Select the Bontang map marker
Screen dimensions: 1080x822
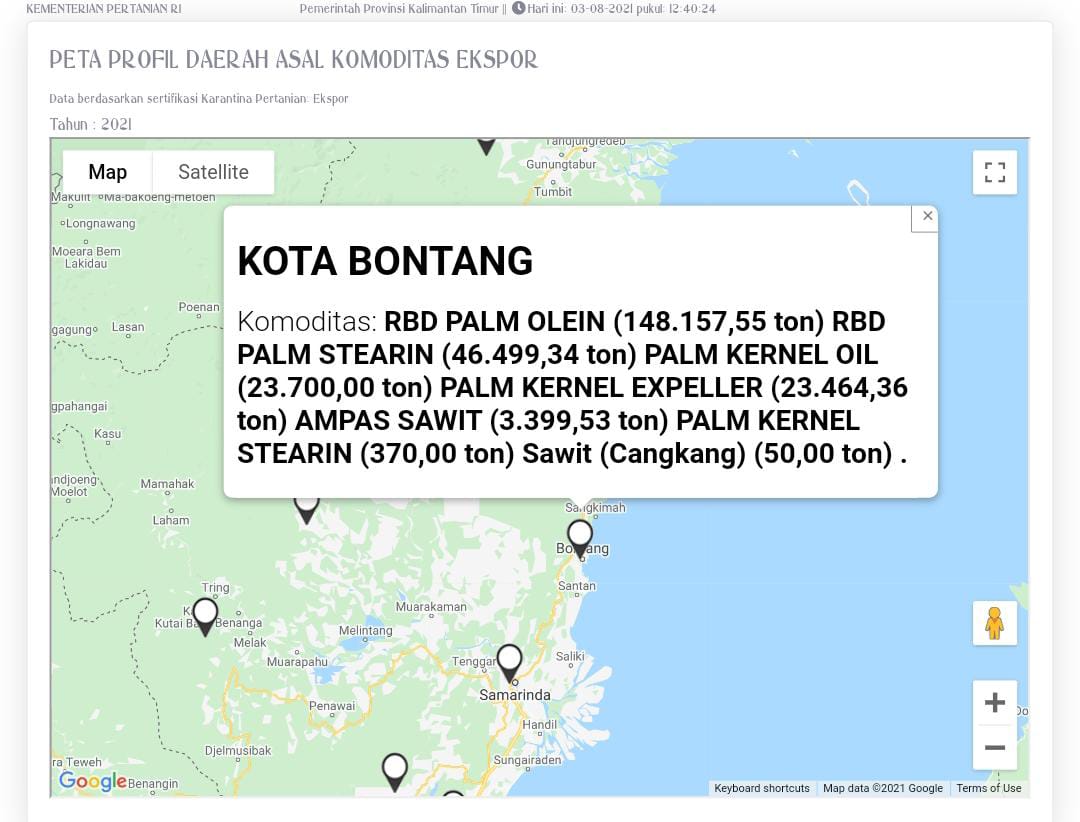580,537
